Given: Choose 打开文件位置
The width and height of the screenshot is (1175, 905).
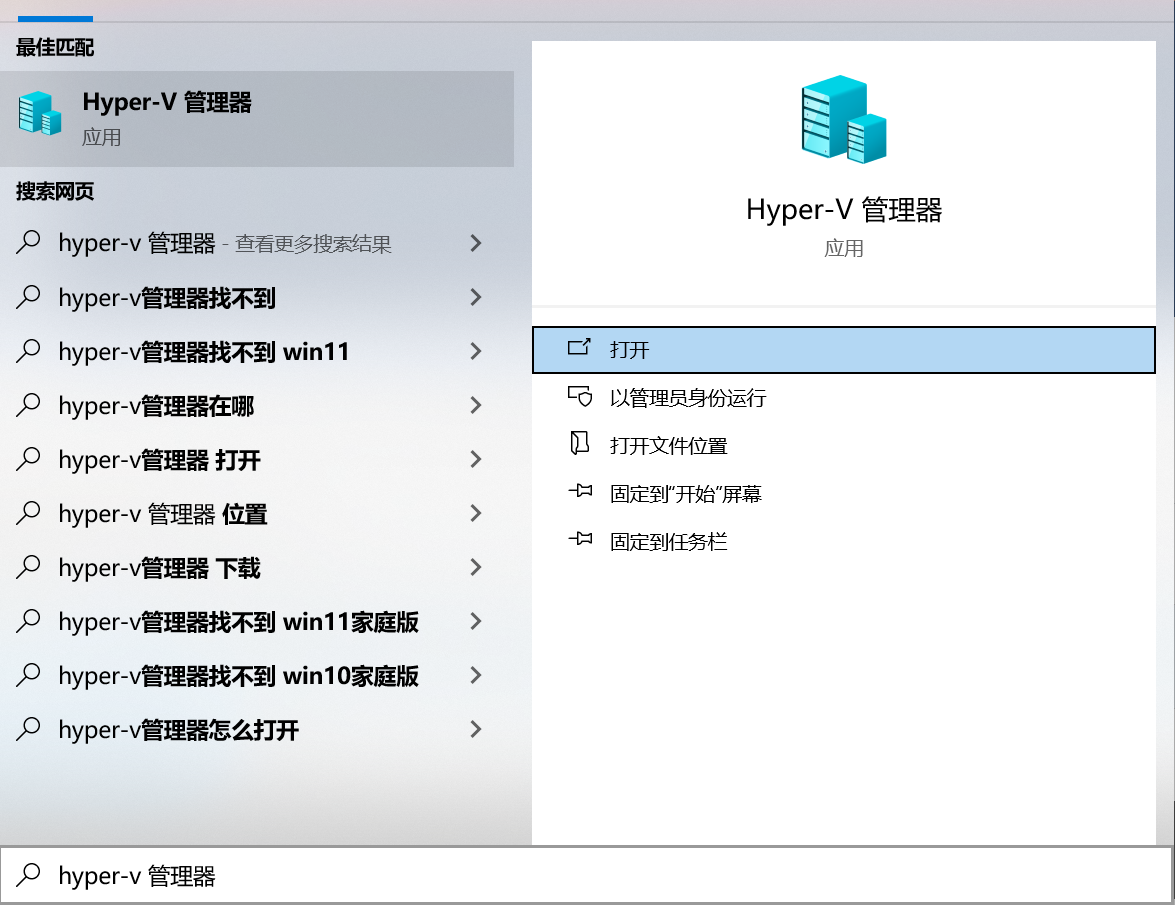Looking at the screenshot, I should pyautogui.click(x=844, y=446).
